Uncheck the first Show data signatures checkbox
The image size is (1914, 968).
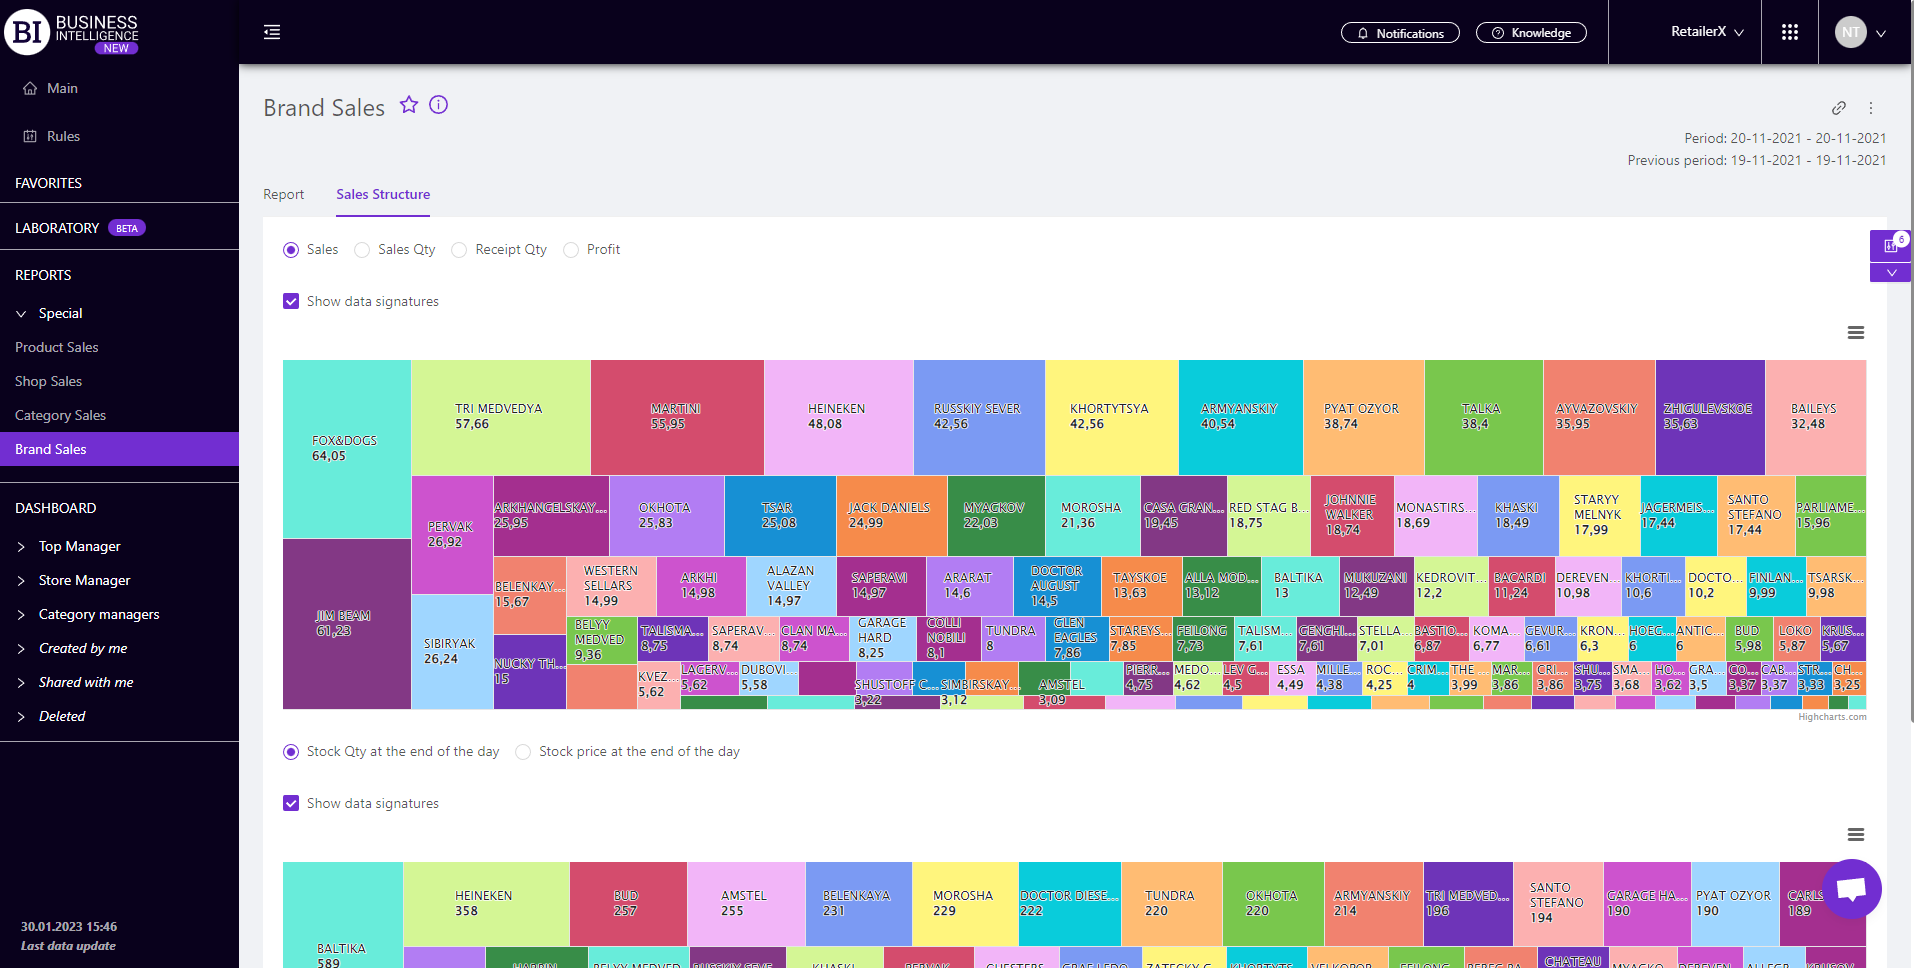[x=291, y=301]
